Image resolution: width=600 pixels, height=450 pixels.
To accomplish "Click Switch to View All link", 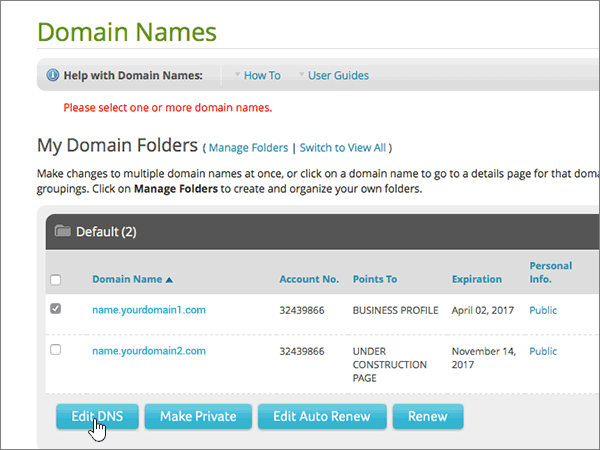I will 342,148.
